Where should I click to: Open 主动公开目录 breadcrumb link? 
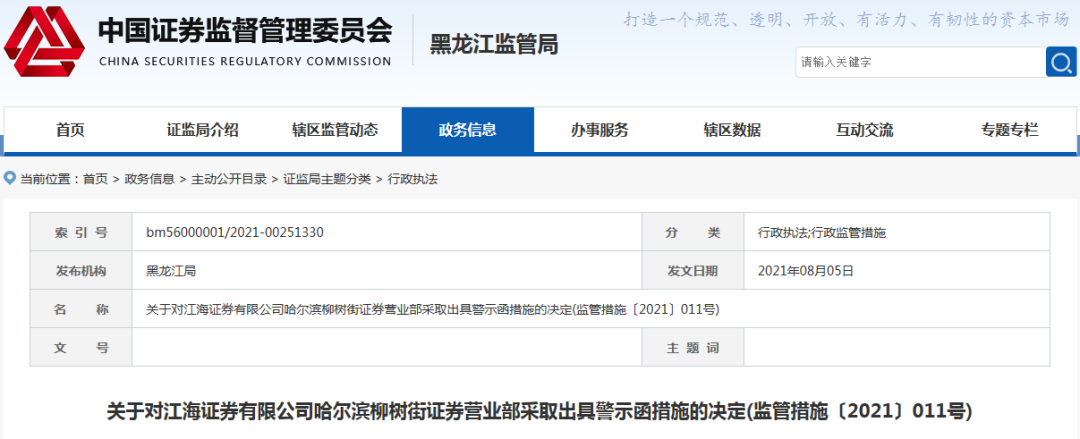(229, 179)
